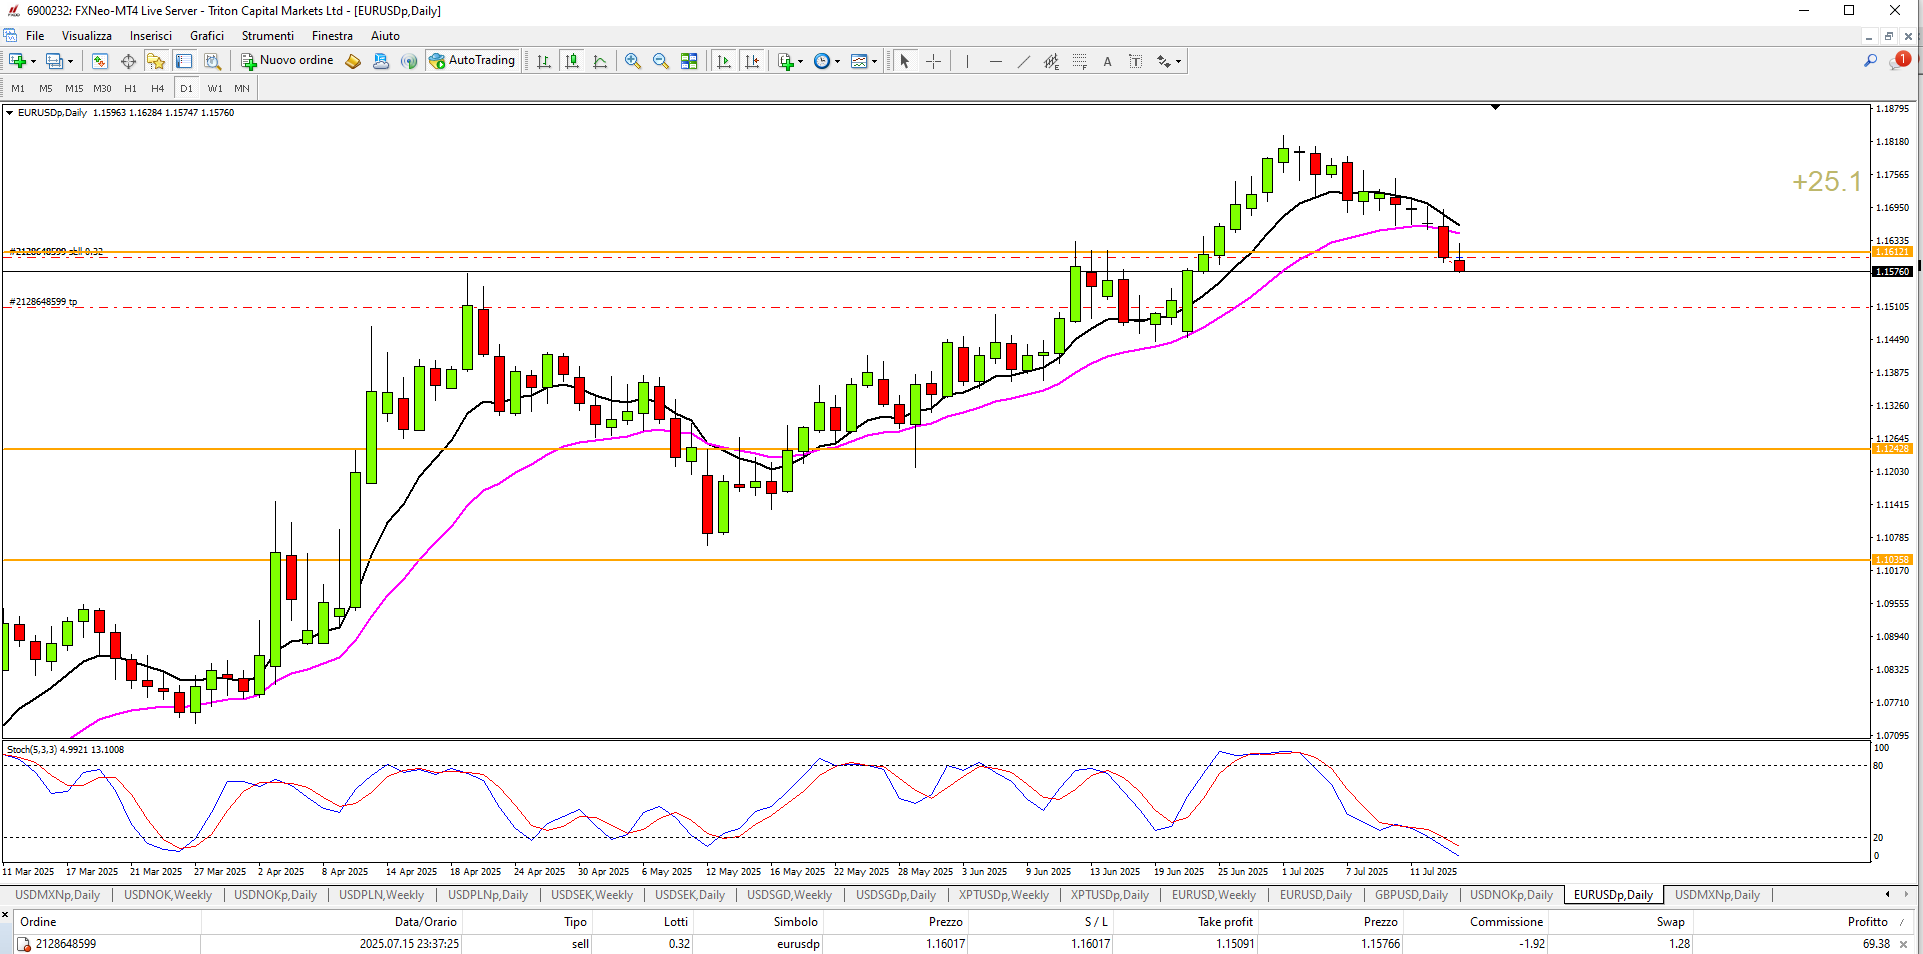The height and width of the screenshot is (954, 1923).
Task: Open the Strategy Tester icon
Action: coord(212,61)
